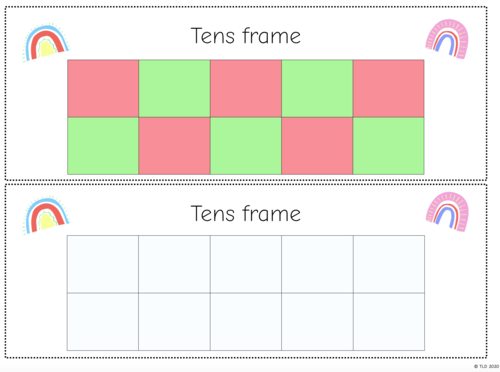Viewport: 500px width, 372px height.
Task: Click the top-left empty cell of blank frame
Action: point(103,264)
